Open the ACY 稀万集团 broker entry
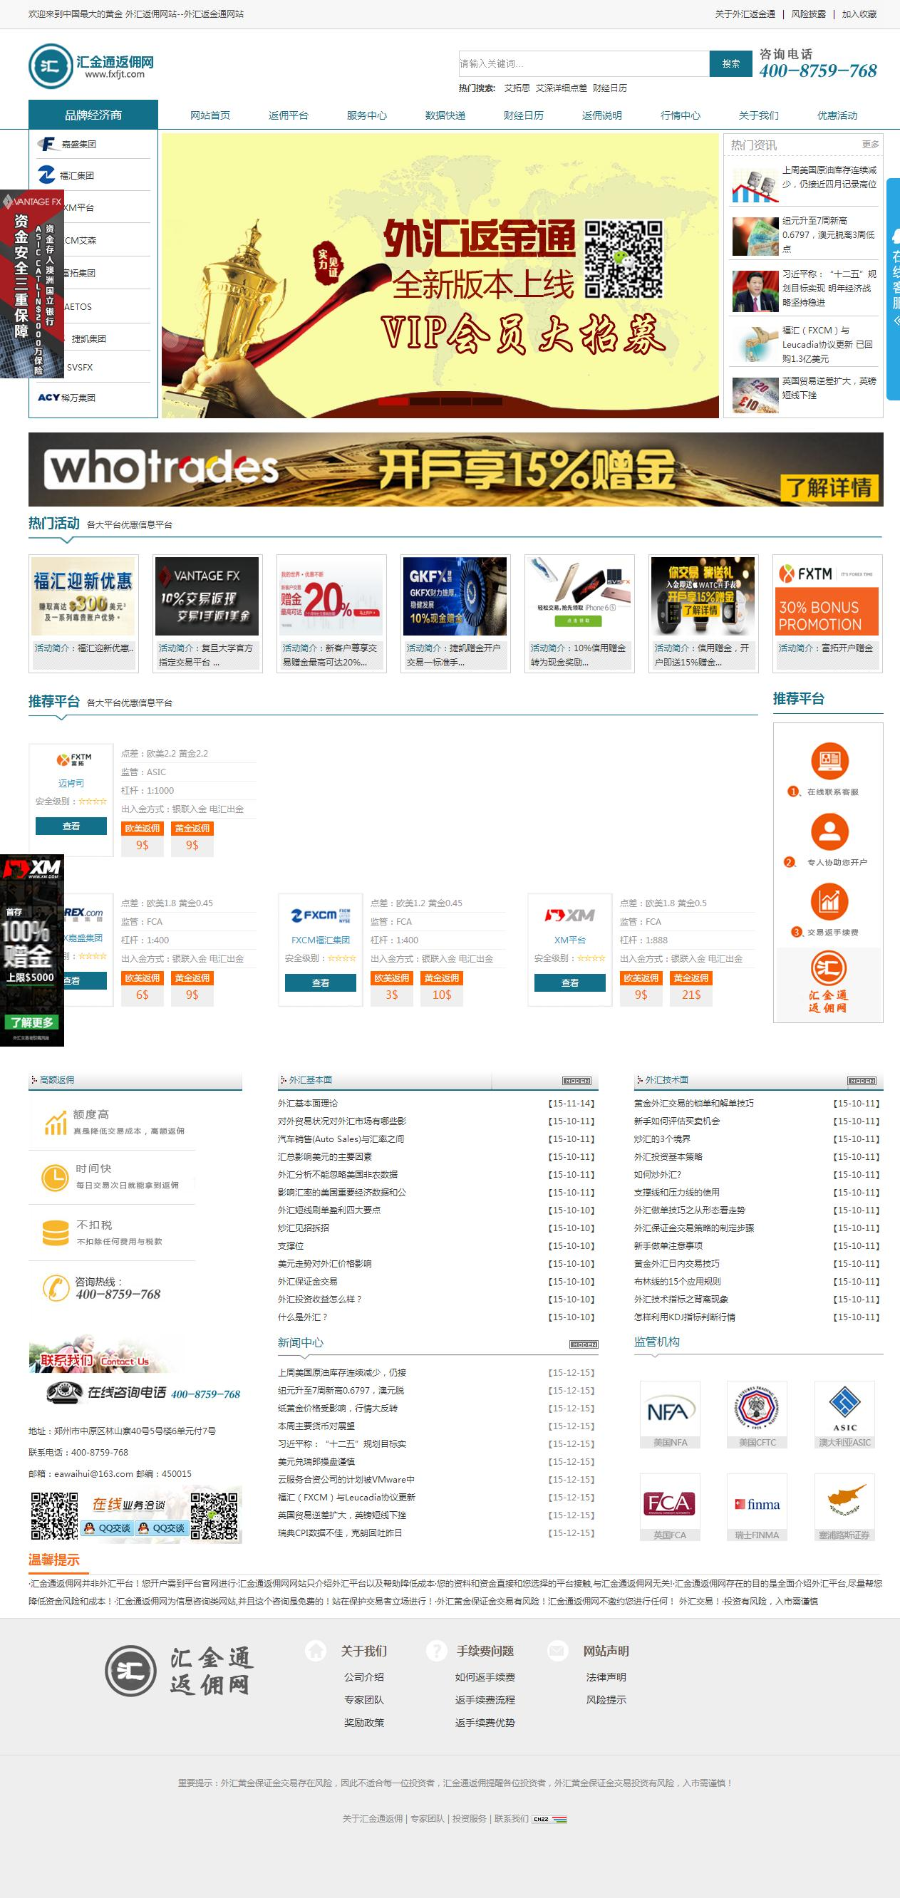Screen dimensions: 900x1898 tap(66, 397)
